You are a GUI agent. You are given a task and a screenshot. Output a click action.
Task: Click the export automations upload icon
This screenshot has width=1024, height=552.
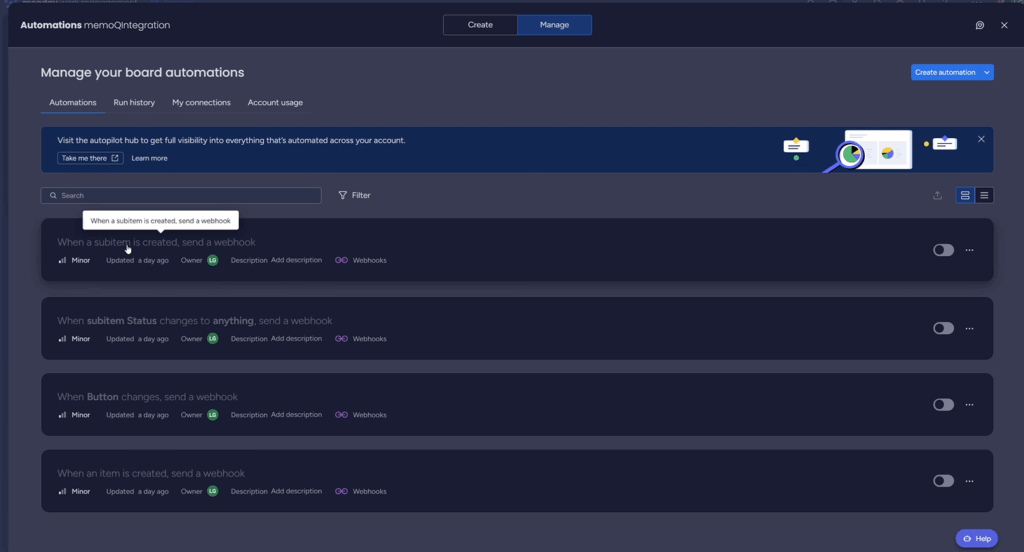pos(937,195)
